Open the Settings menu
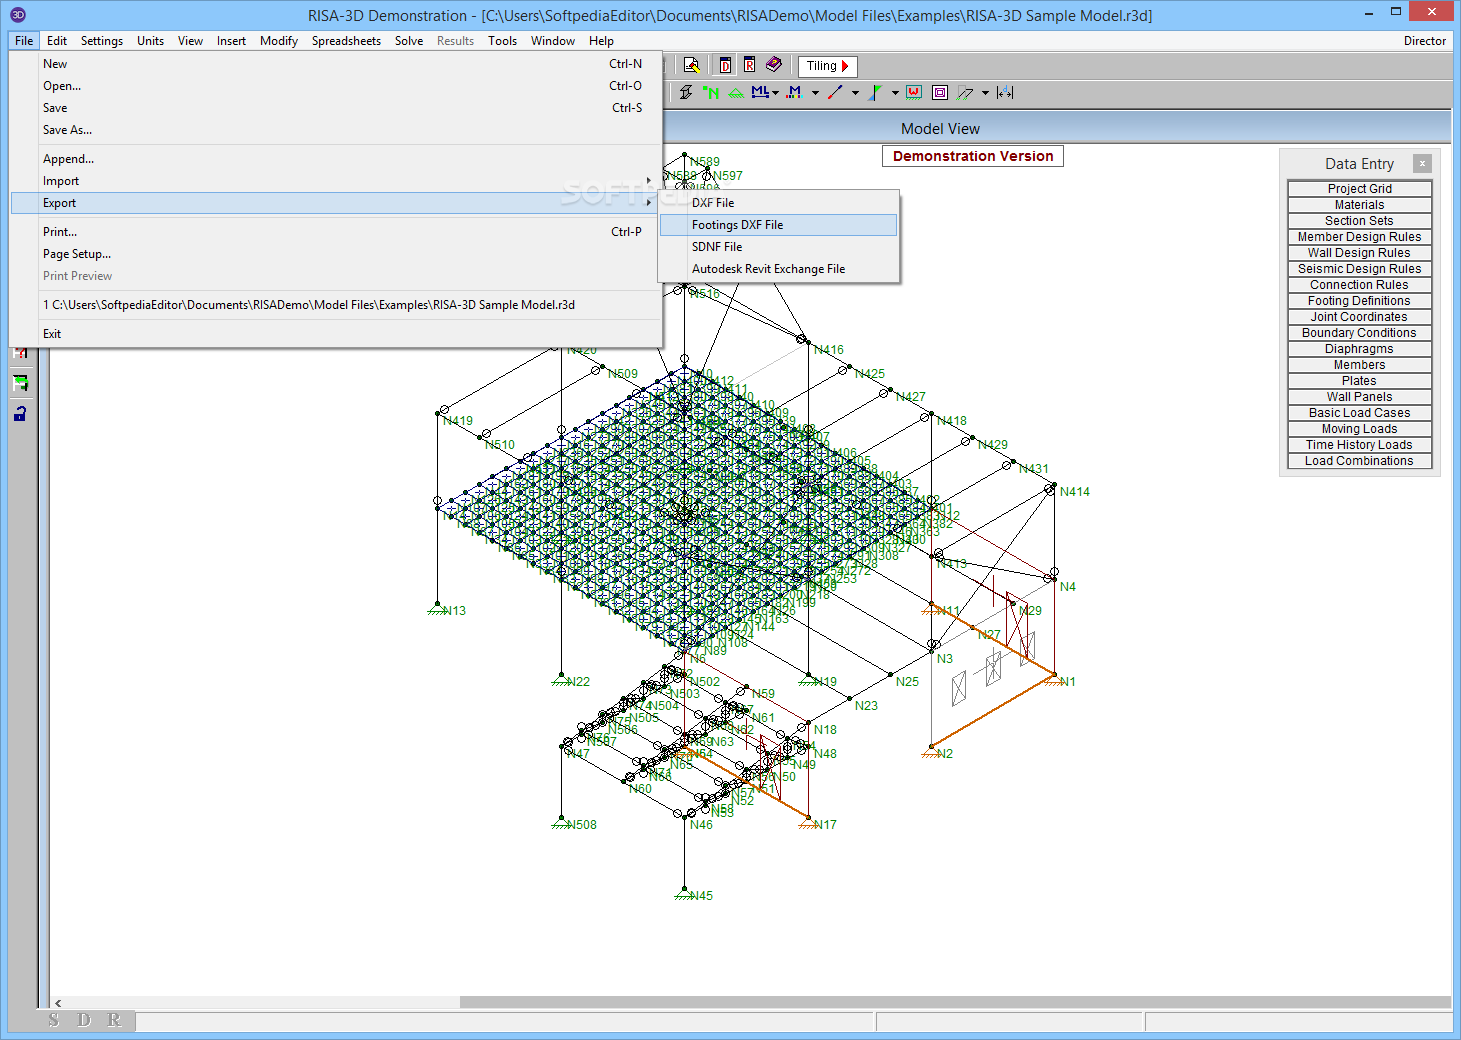The image size is (1461, 1040). pos(102,41)
